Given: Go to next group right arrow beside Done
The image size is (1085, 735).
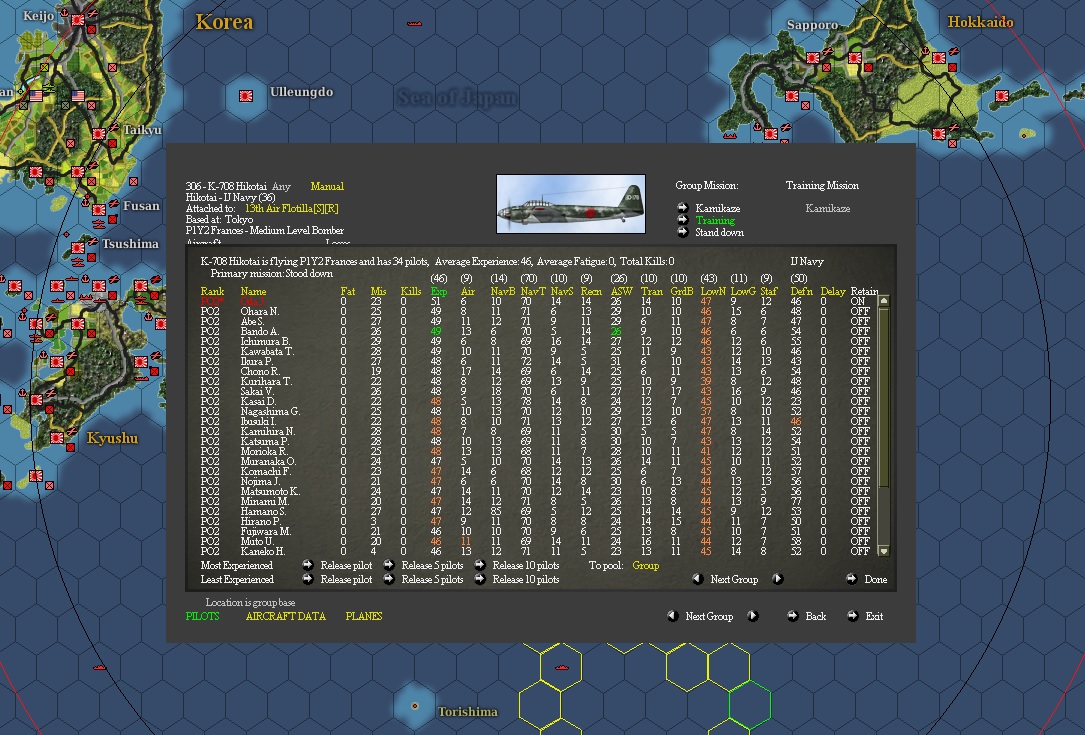Looking at the screenshot, I should click(x=778, y=579).
